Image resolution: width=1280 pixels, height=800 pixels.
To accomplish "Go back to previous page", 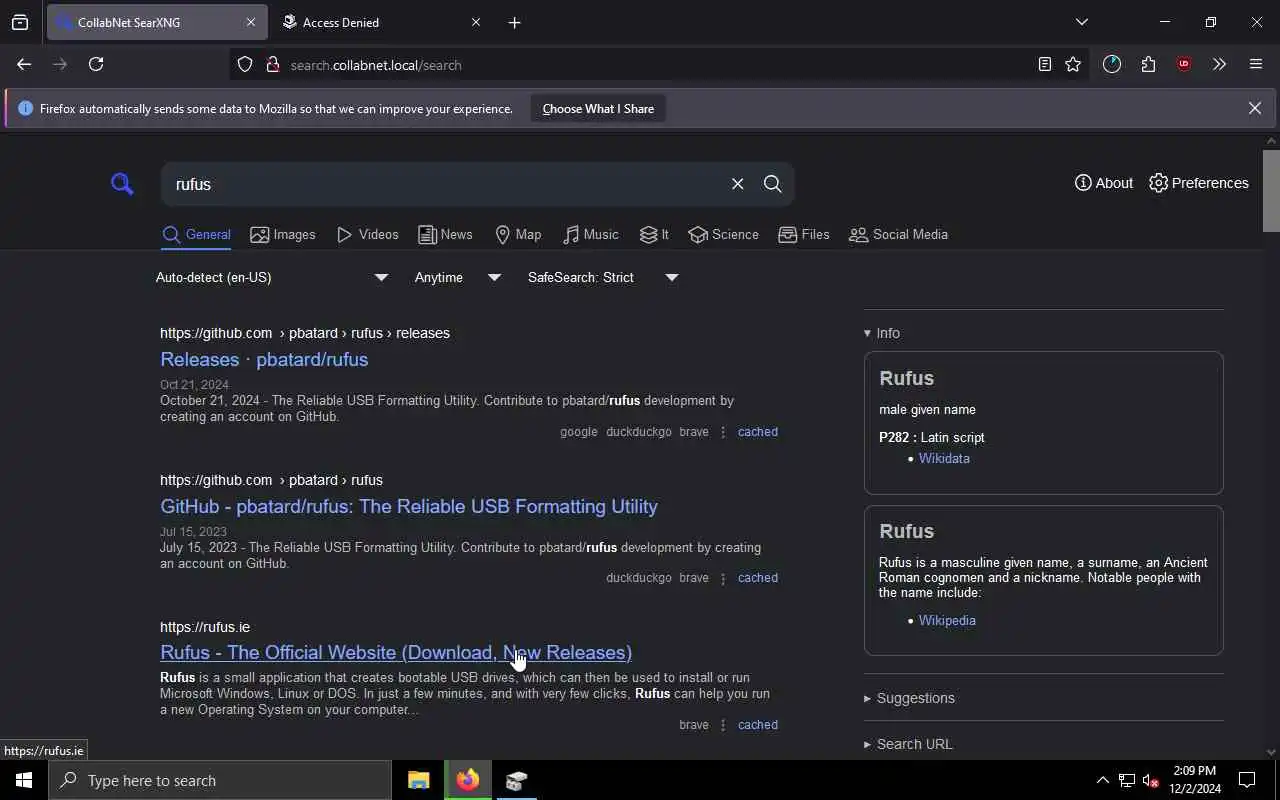I will (24, 64).
